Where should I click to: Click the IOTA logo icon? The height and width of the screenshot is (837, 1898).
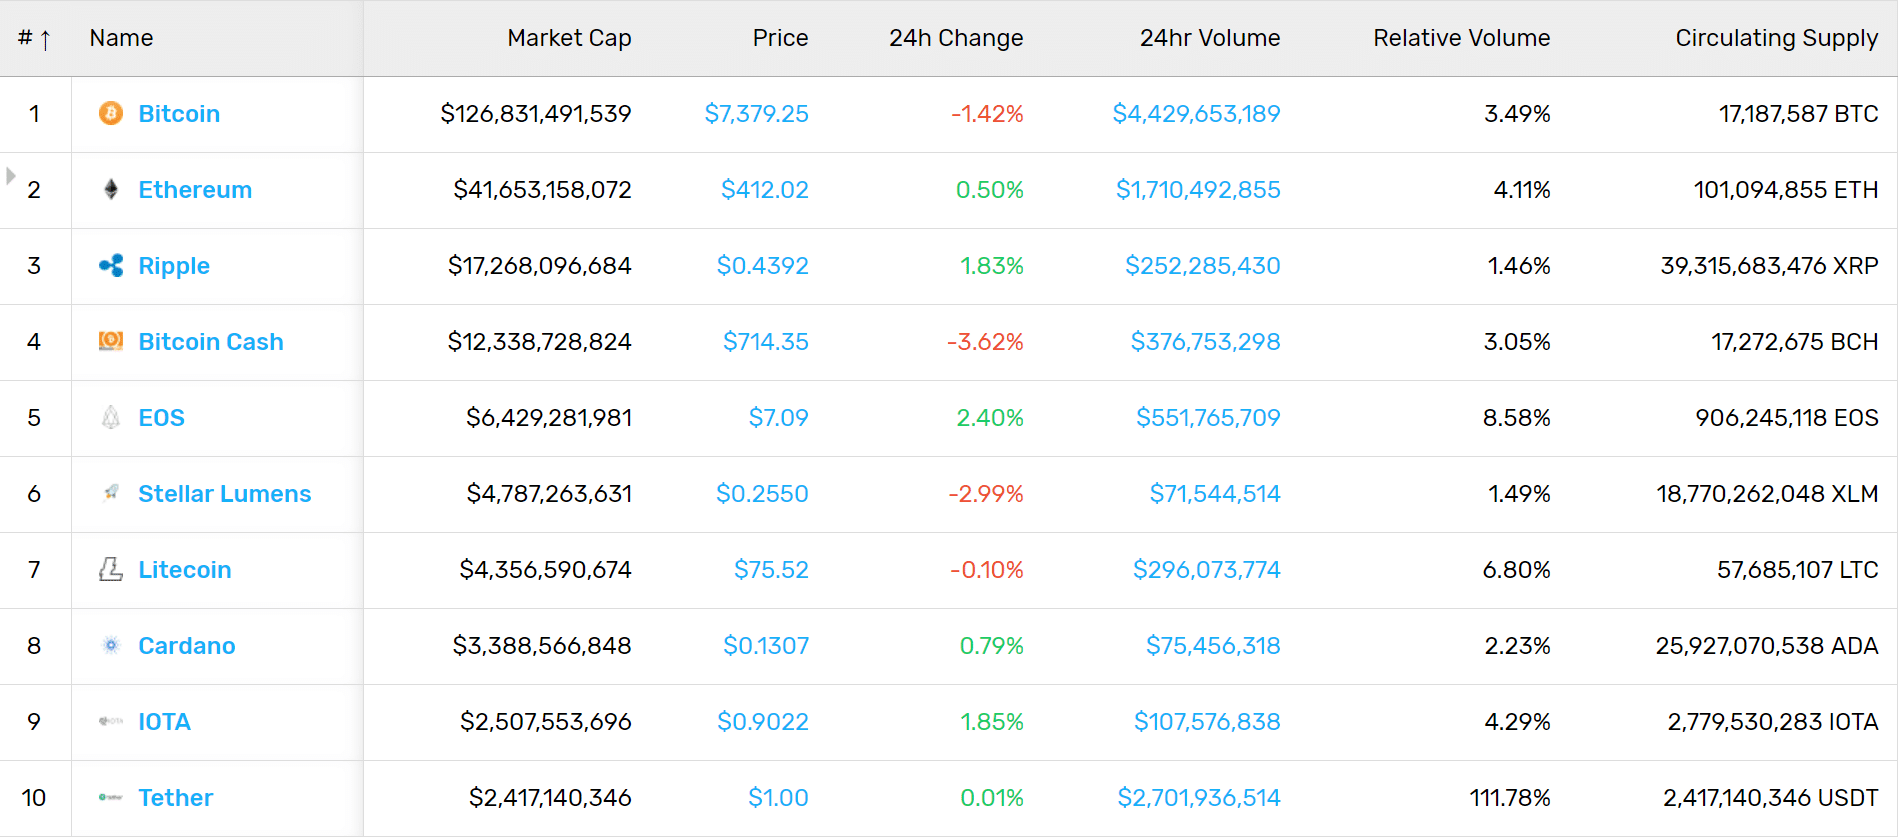coord(111,721)
